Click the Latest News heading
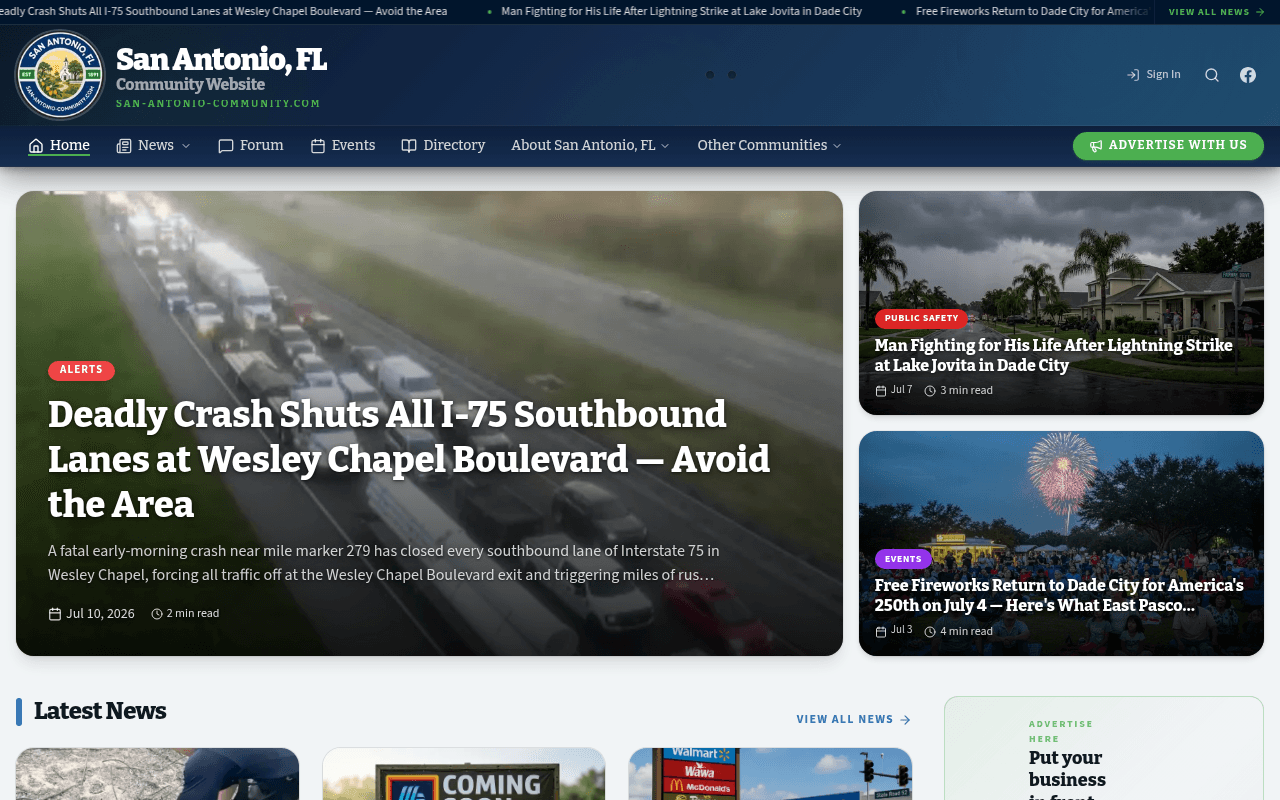This screenshot has height=800, width=1280. 100,711
